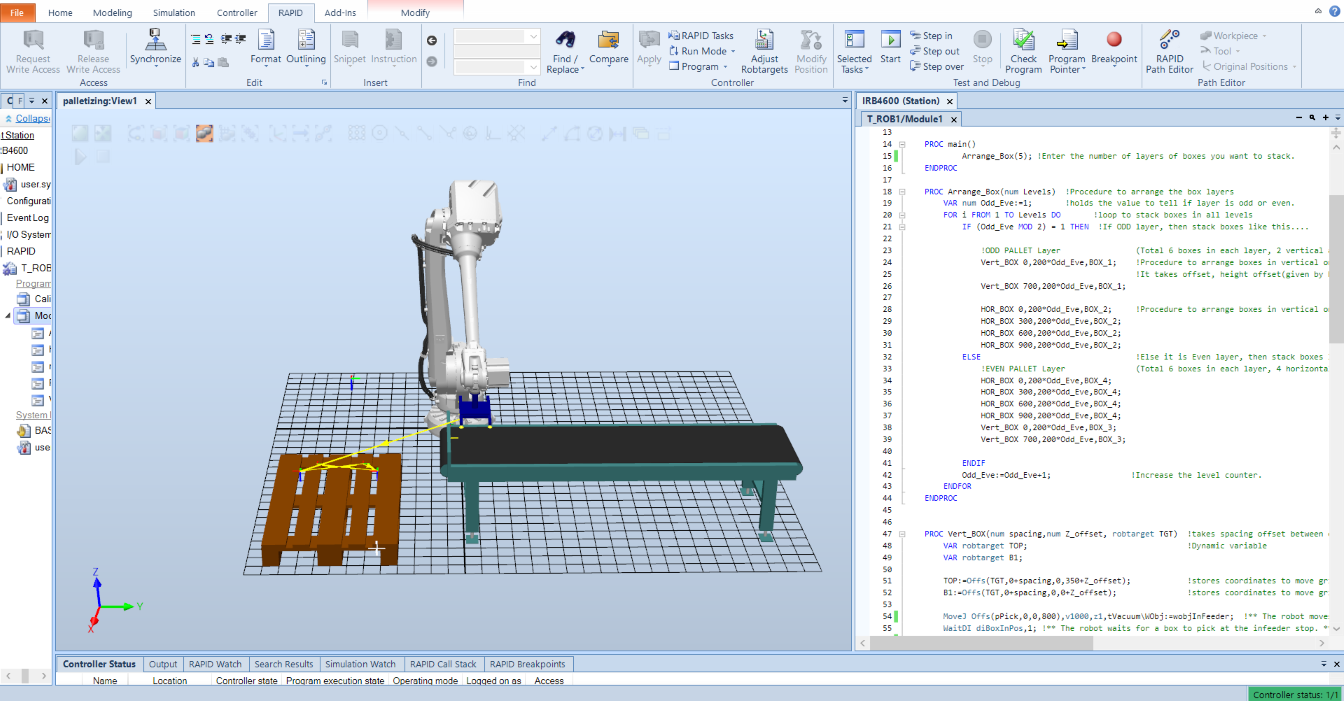This screenshot has width=1344, height=701.
Task: Run Check Program
Action: click(1023, 51)
